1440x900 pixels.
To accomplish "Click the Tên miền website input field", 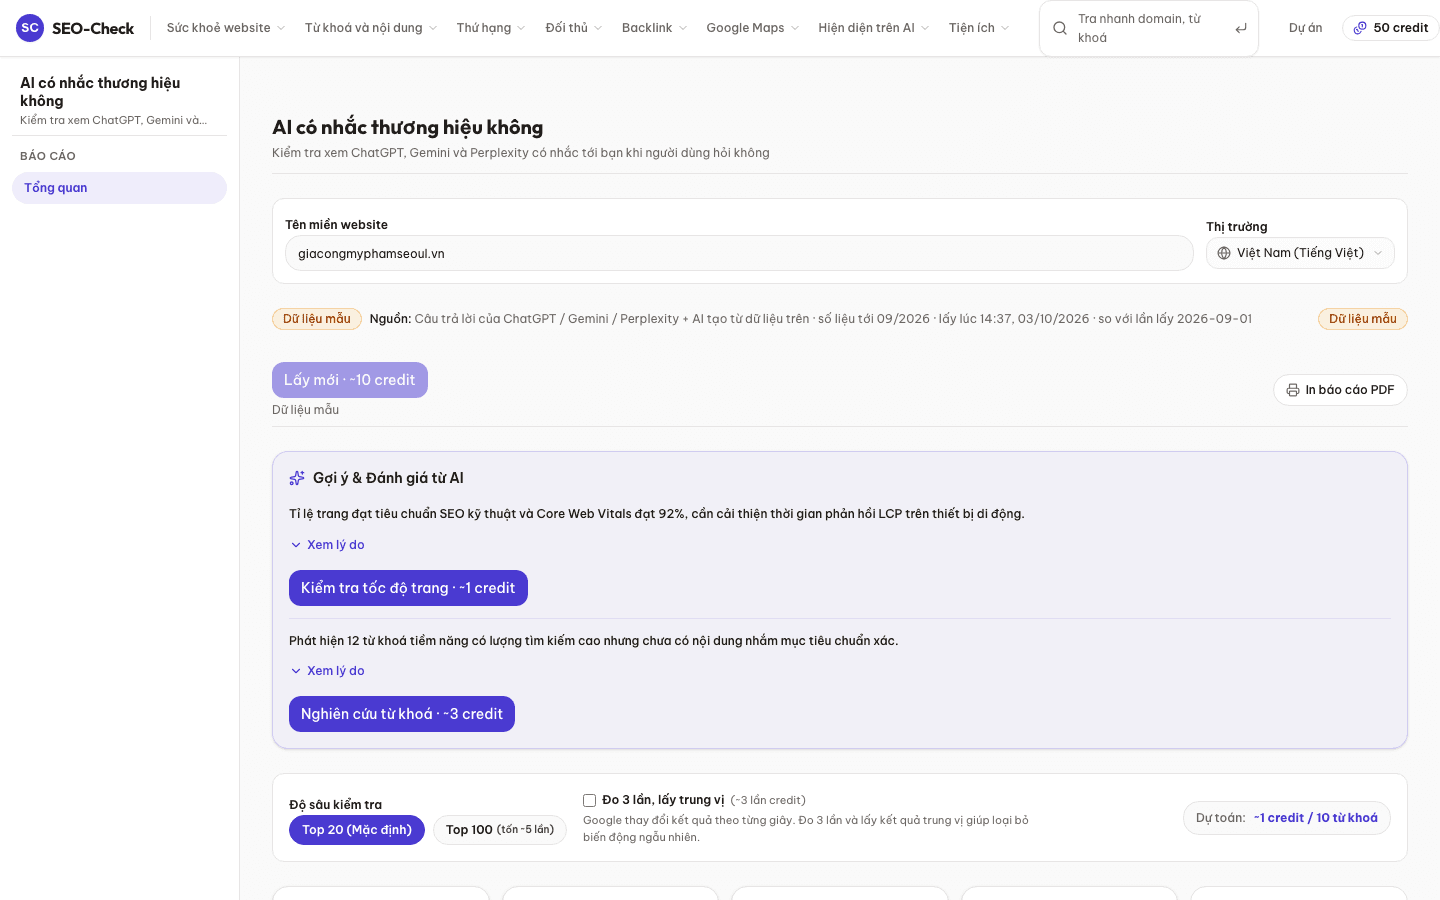I will pos(739,254).
